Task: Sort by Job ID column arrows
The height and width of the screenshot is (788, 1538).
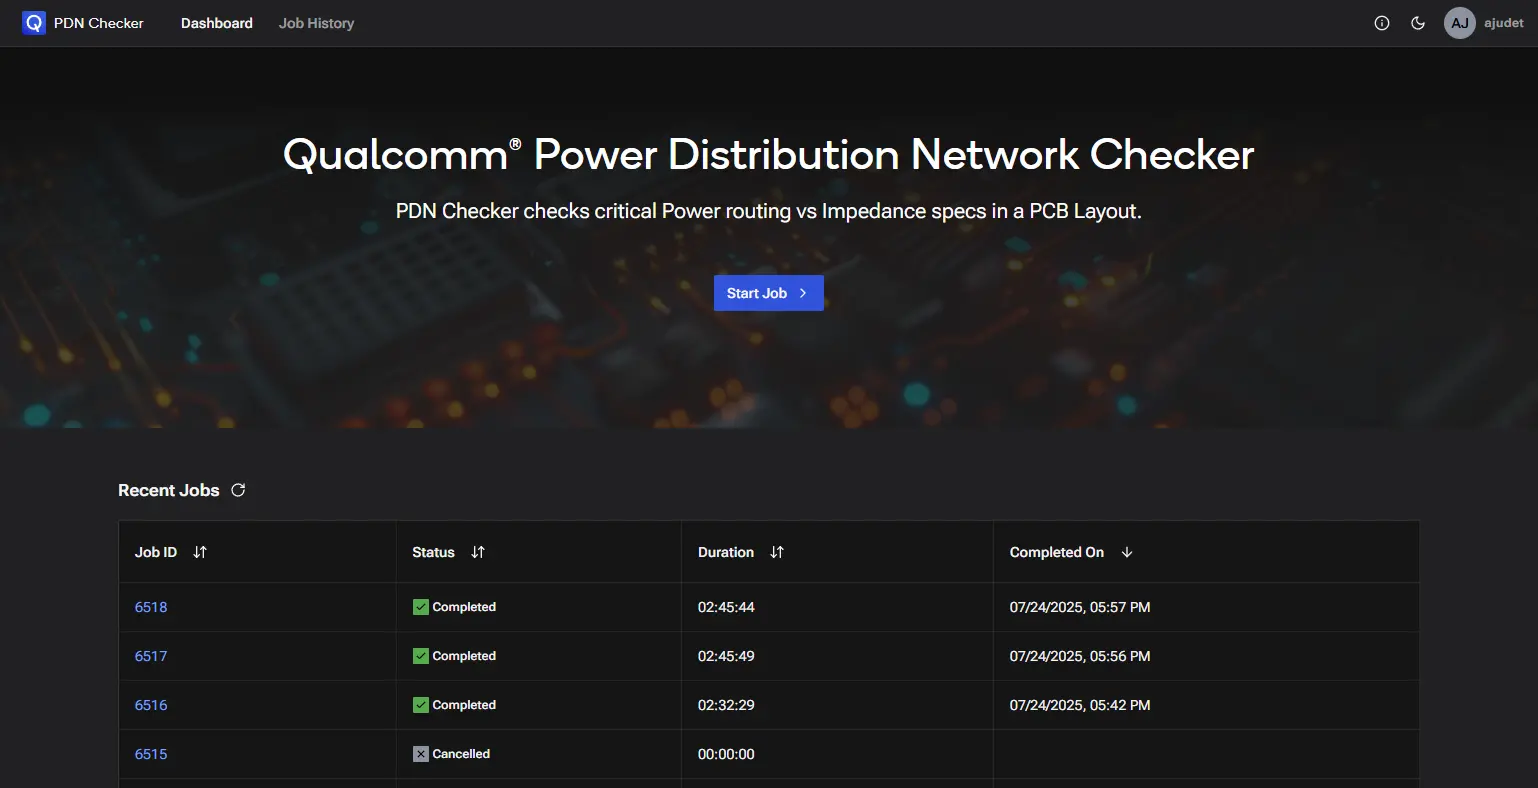Action: pyautogui.click(x=200, y=552)
